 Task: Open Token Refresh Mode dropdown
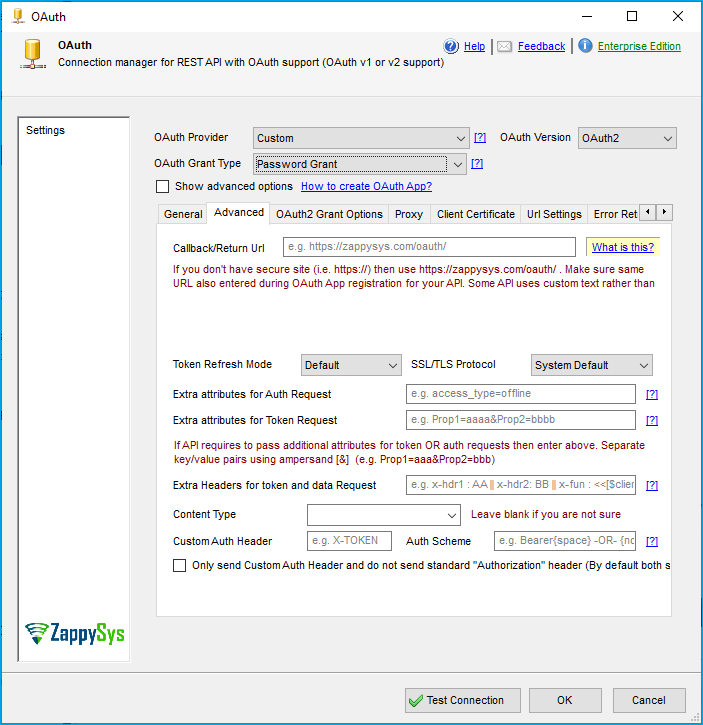tap(351, 365)
